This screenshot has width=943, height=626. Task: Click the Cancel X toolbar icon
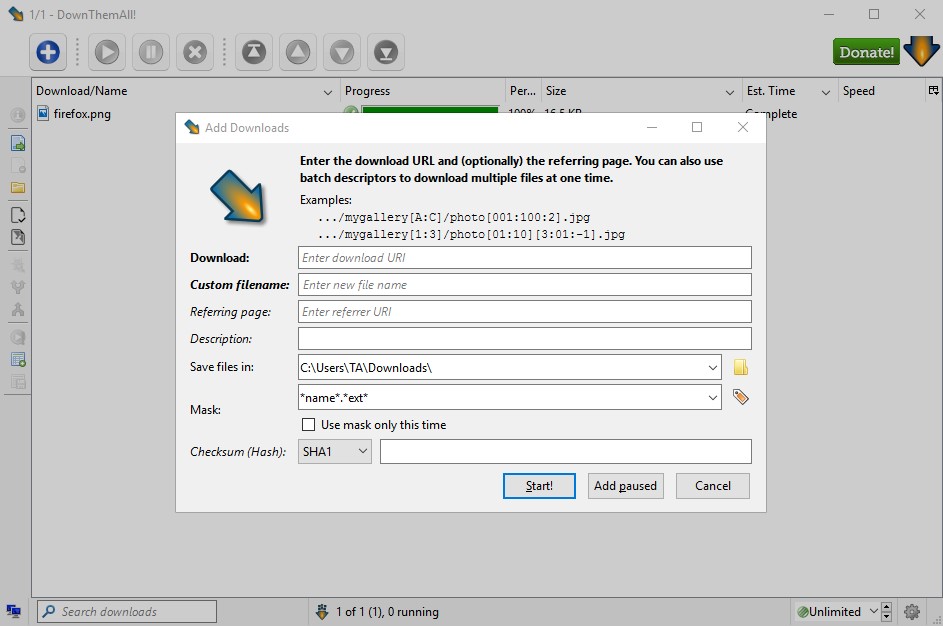196,52
